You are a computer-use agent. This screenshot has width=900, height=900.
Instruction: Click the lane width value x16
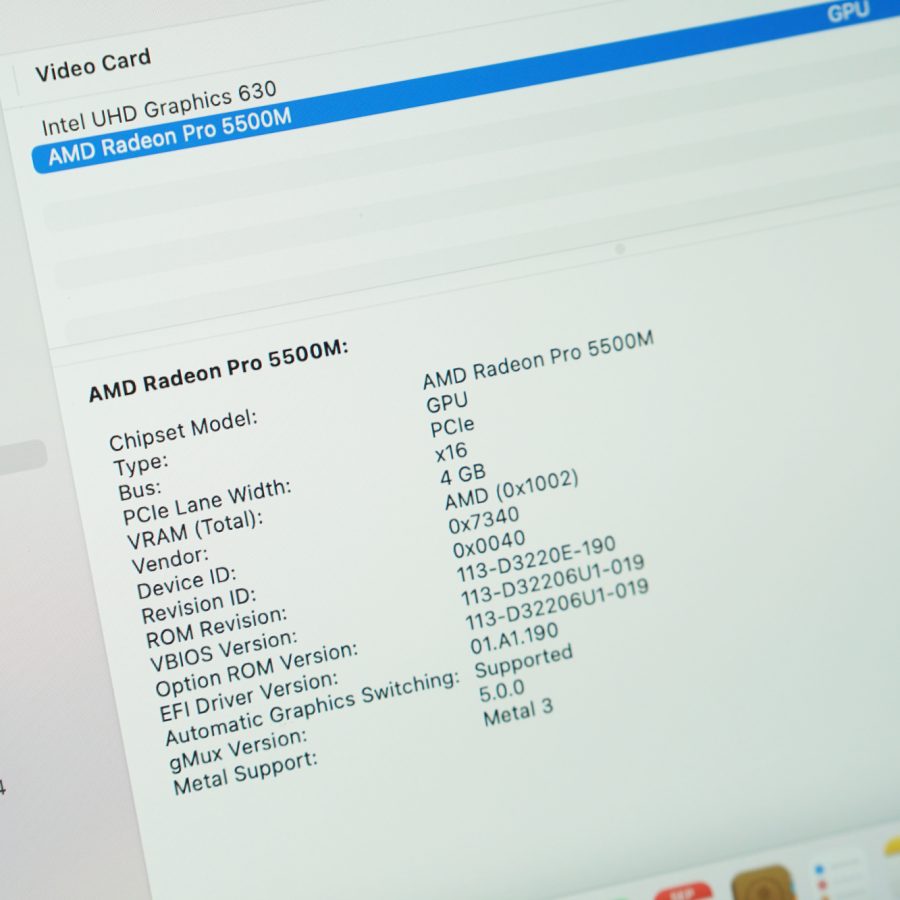click(451, 452)
